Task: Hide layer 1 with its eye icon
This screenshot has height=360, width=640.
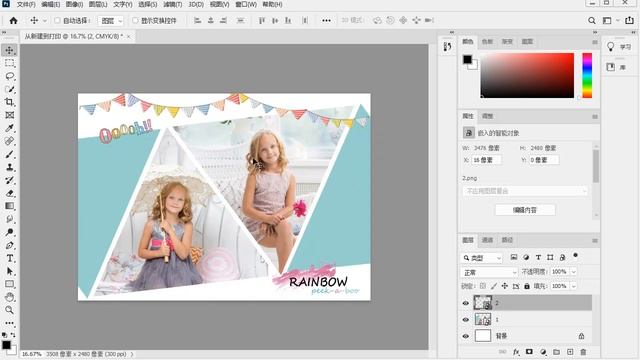Action: pyautogui.click(x=465, y=320)
